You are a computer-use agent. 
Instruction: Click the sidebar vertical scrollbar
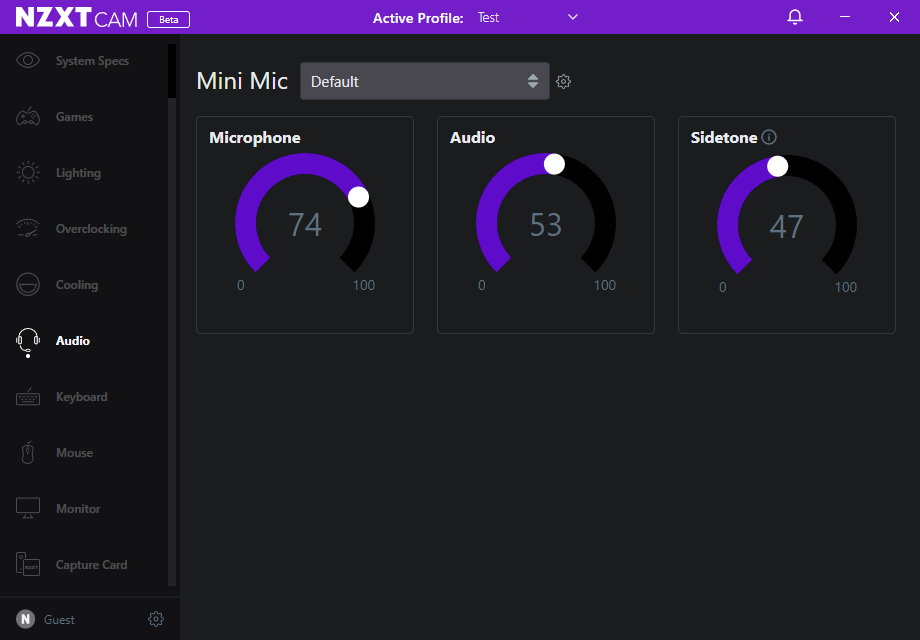(172, 71)
